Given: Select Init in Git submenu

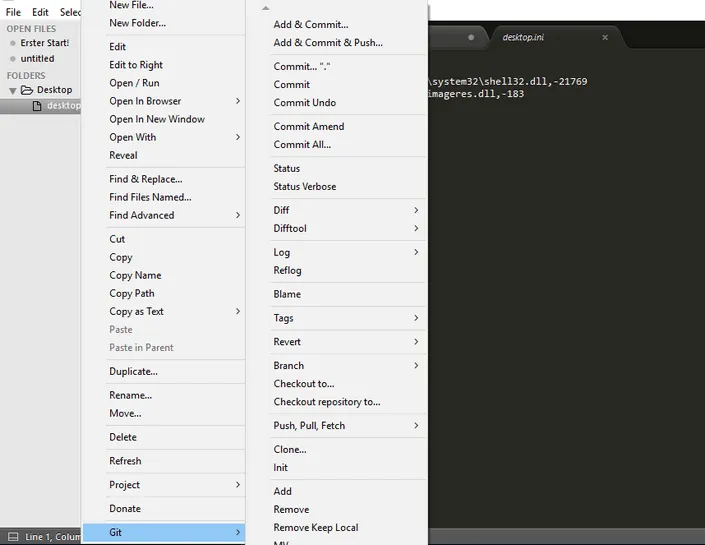Looking at the screenshot, I should click(x=281, y=467).
